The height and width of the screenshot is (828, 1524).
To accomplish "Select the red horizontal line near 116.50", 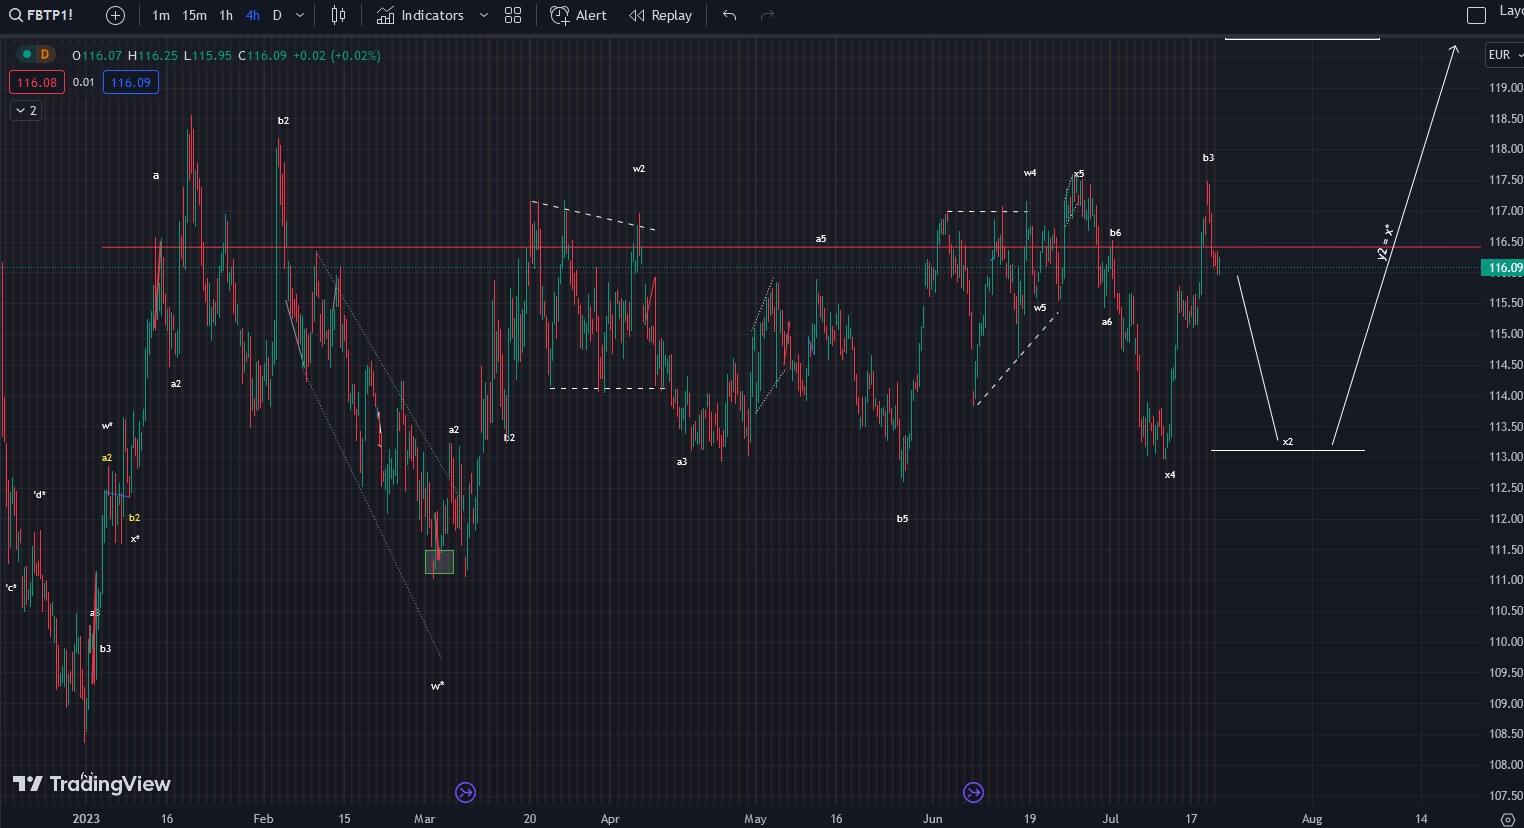I will (790, 246).
